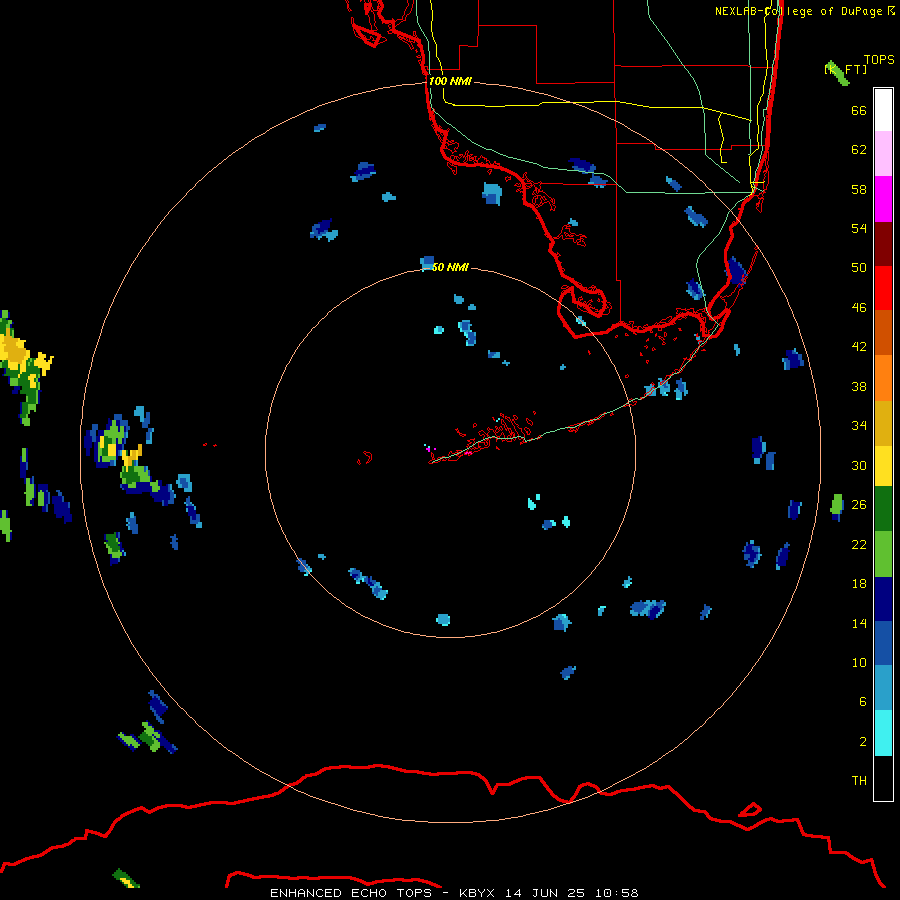Viewport: 900px width, 900px height.
Task: Click the "TH" threshold label
Action: (x=859, y=781)
